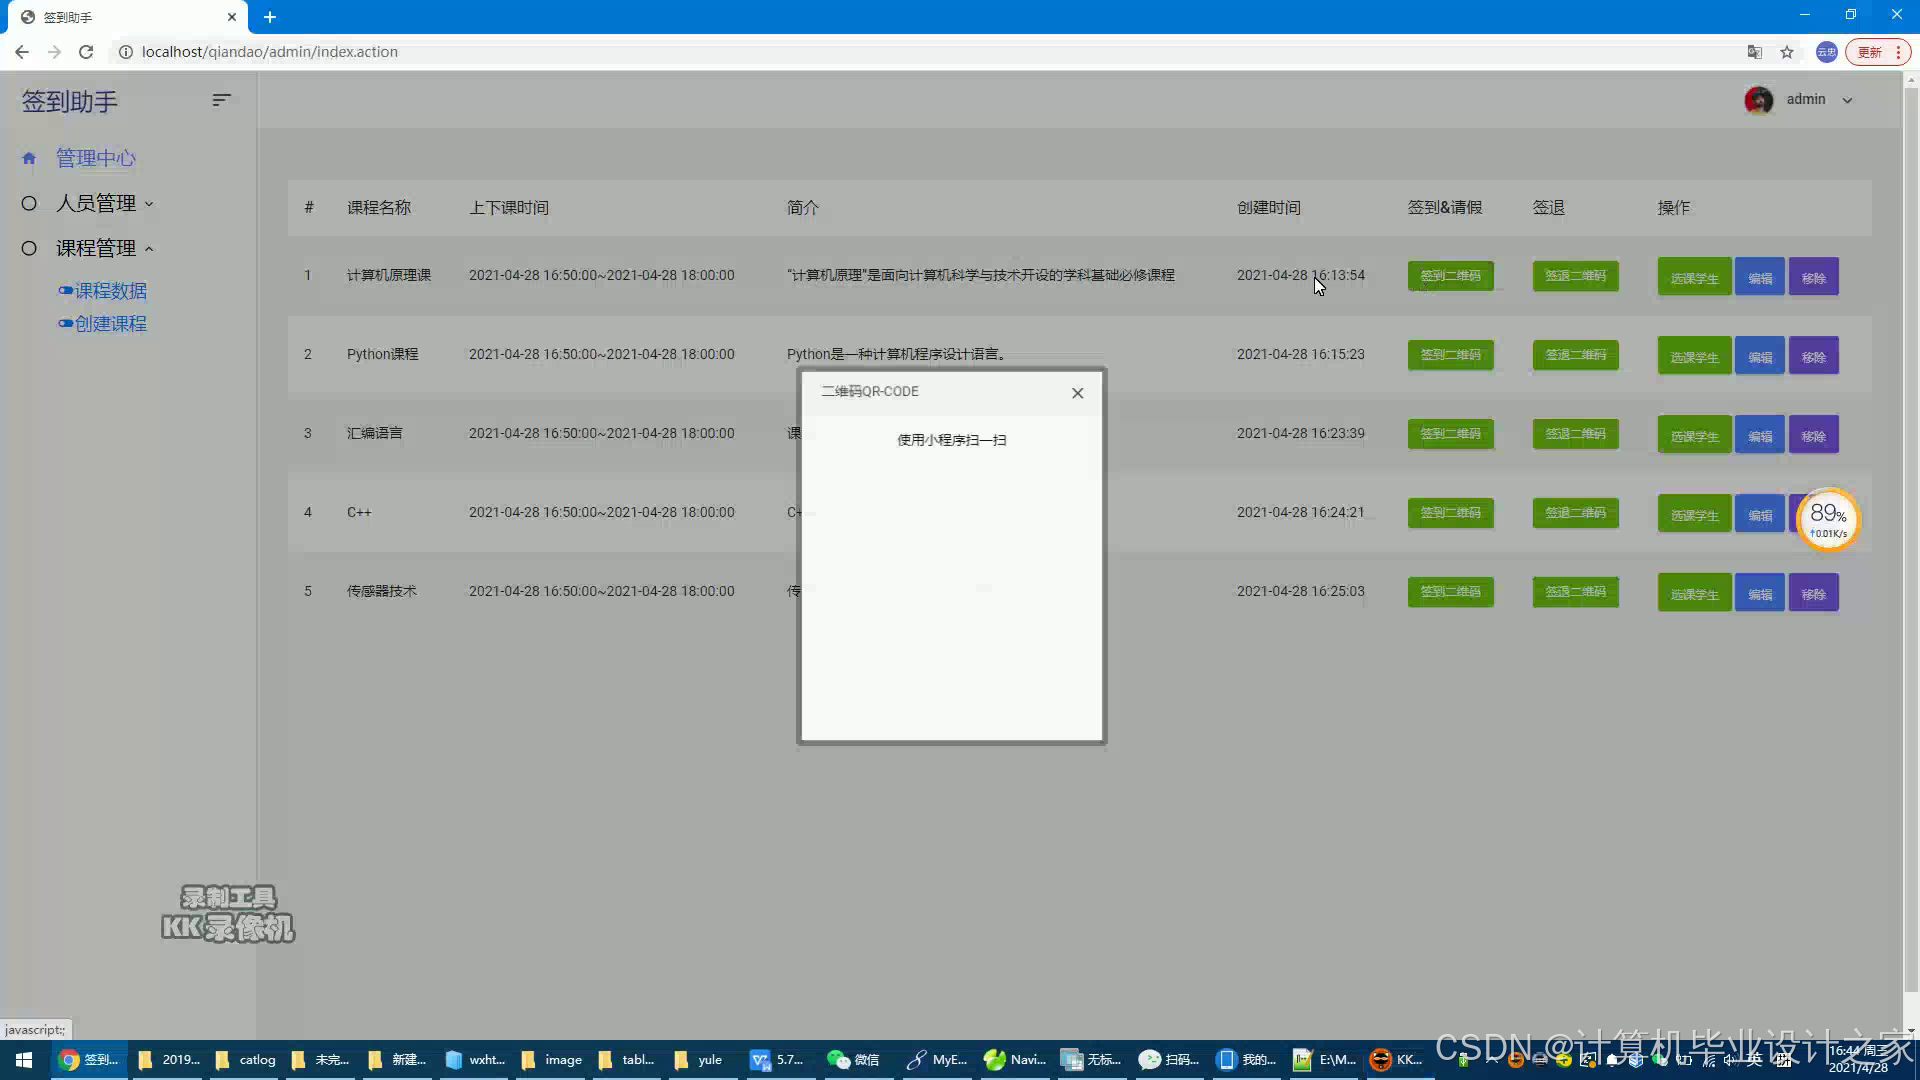
Task: Remove the 计算机原理课 course
Action: tap(1814, 277)
